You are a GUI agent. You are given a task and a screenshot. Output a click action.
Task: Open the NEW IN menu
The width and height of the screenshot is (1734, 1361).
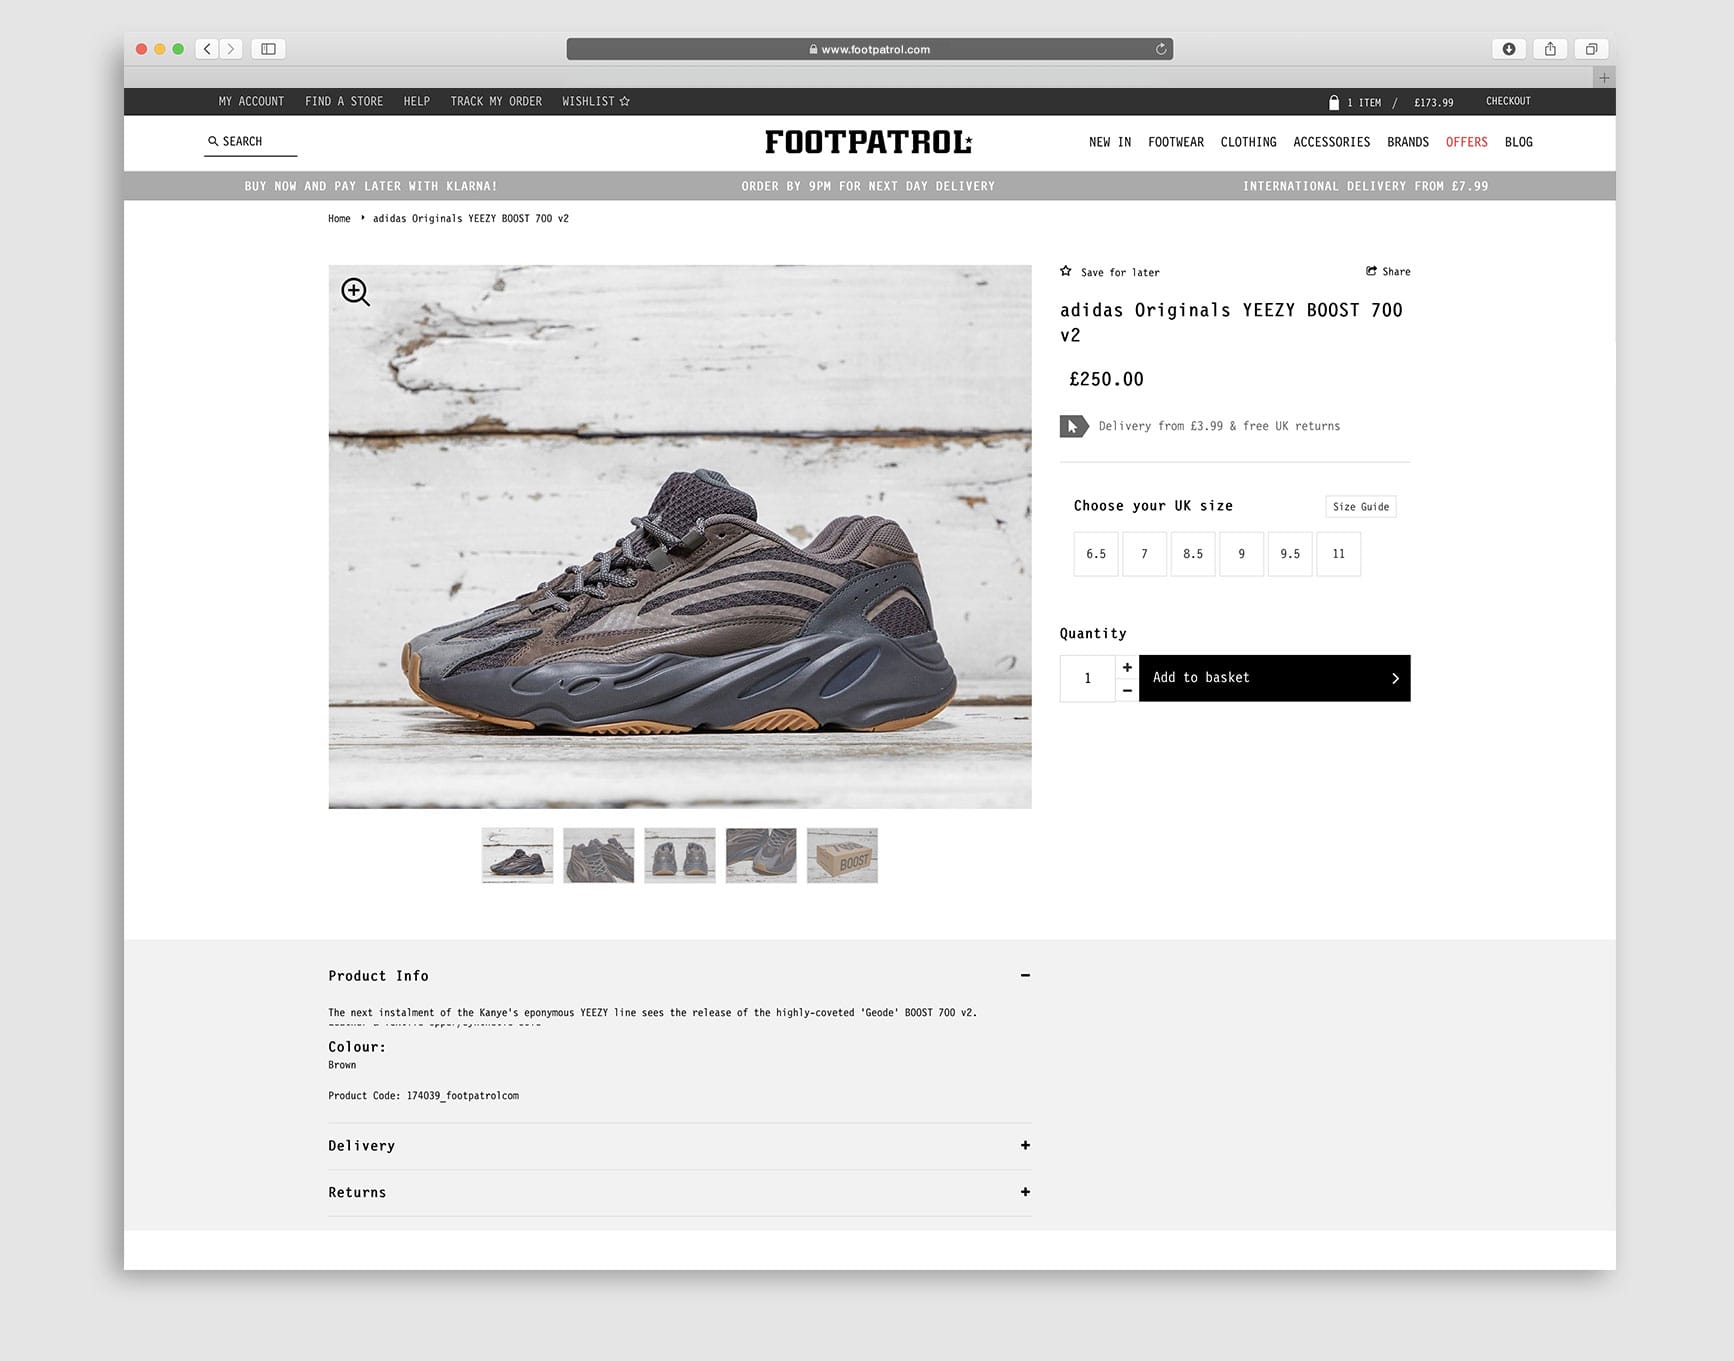click(1110, 142)
